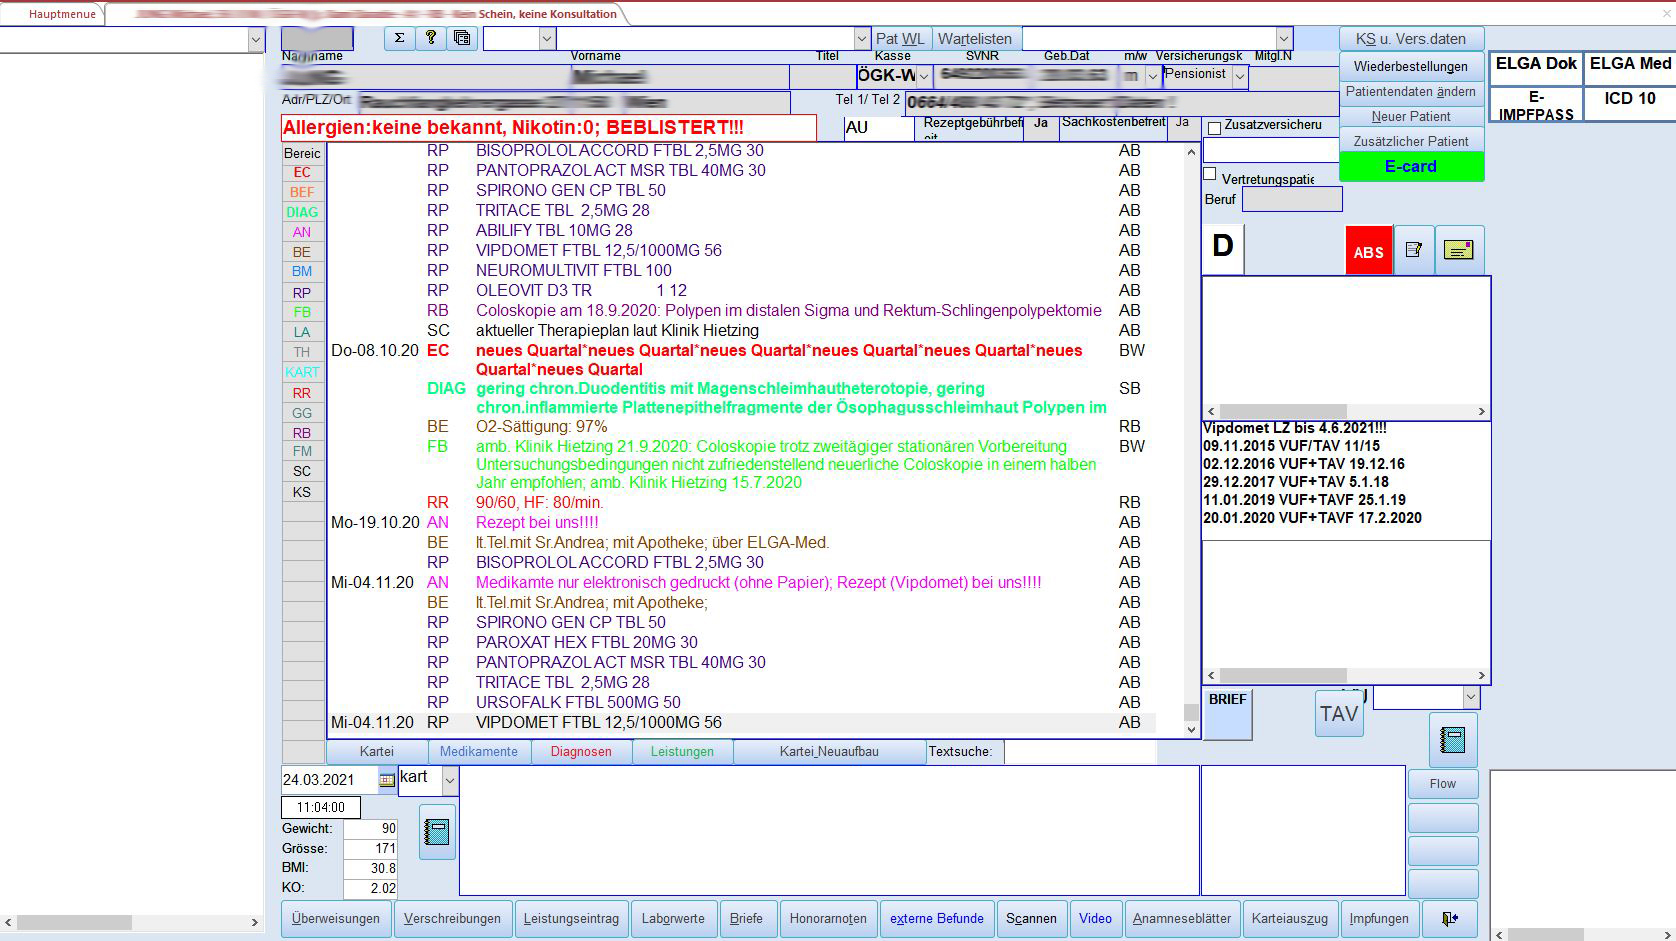Screen dimensions: 1676x941
Task: Open the wide dropdown left of Pat WL
Action: 862,39
